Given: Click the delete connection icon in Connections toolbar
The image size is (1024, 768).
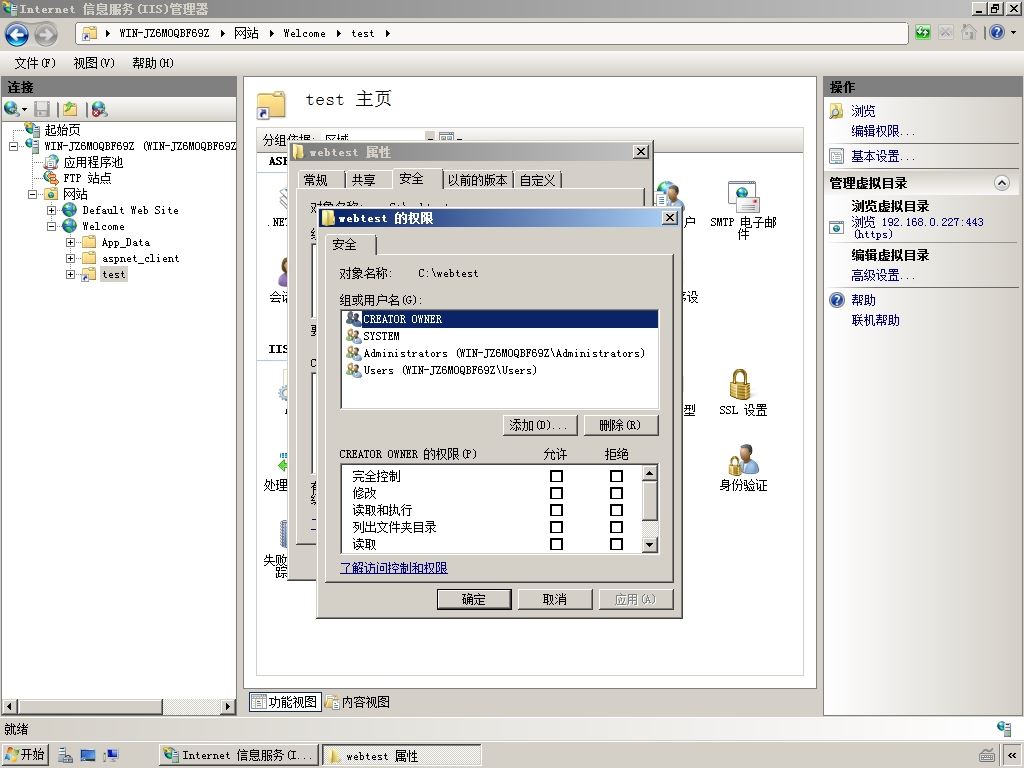Looking at the screenshot, I should 99,109.
